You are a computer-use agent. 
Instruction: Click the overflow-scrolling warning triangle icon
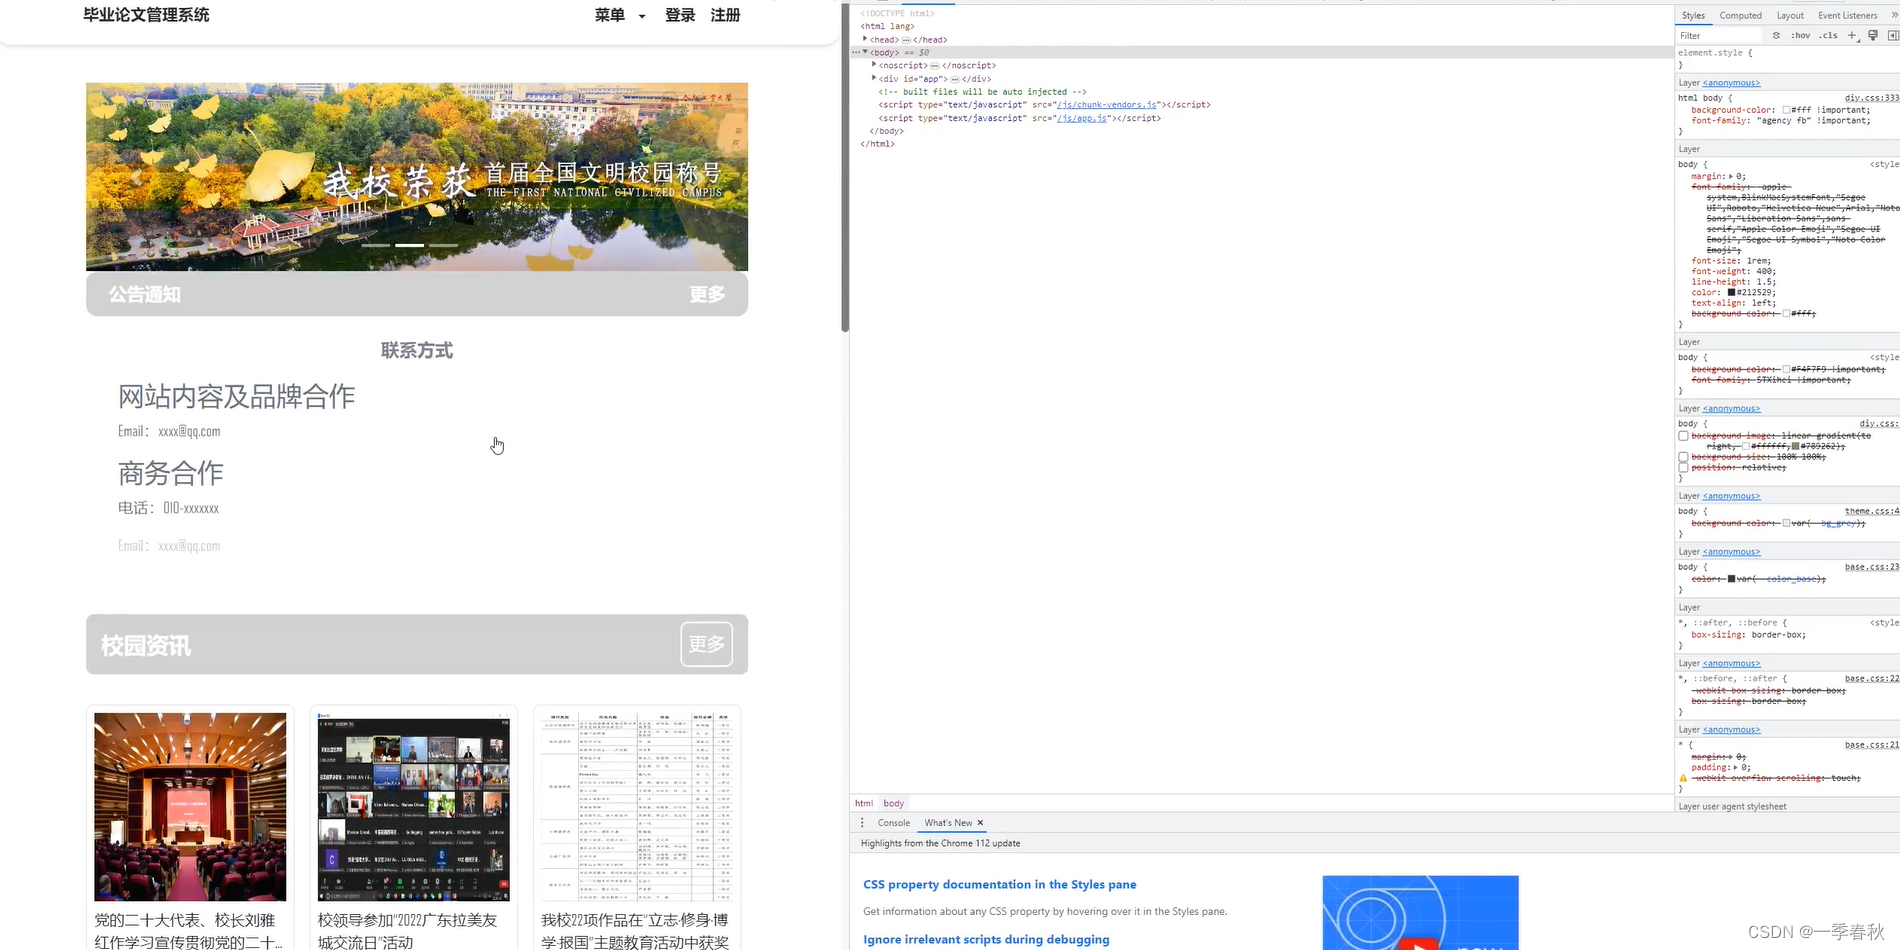click(x=1683, y=778)
